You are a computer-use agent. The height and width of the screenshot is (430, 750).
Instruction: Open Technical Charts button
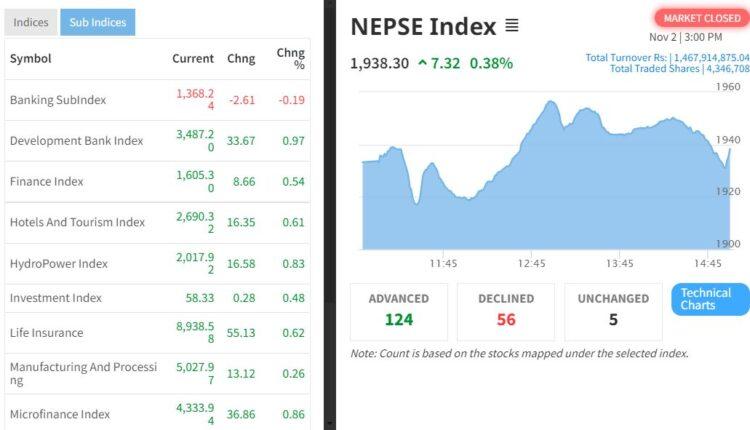(705, 299)
